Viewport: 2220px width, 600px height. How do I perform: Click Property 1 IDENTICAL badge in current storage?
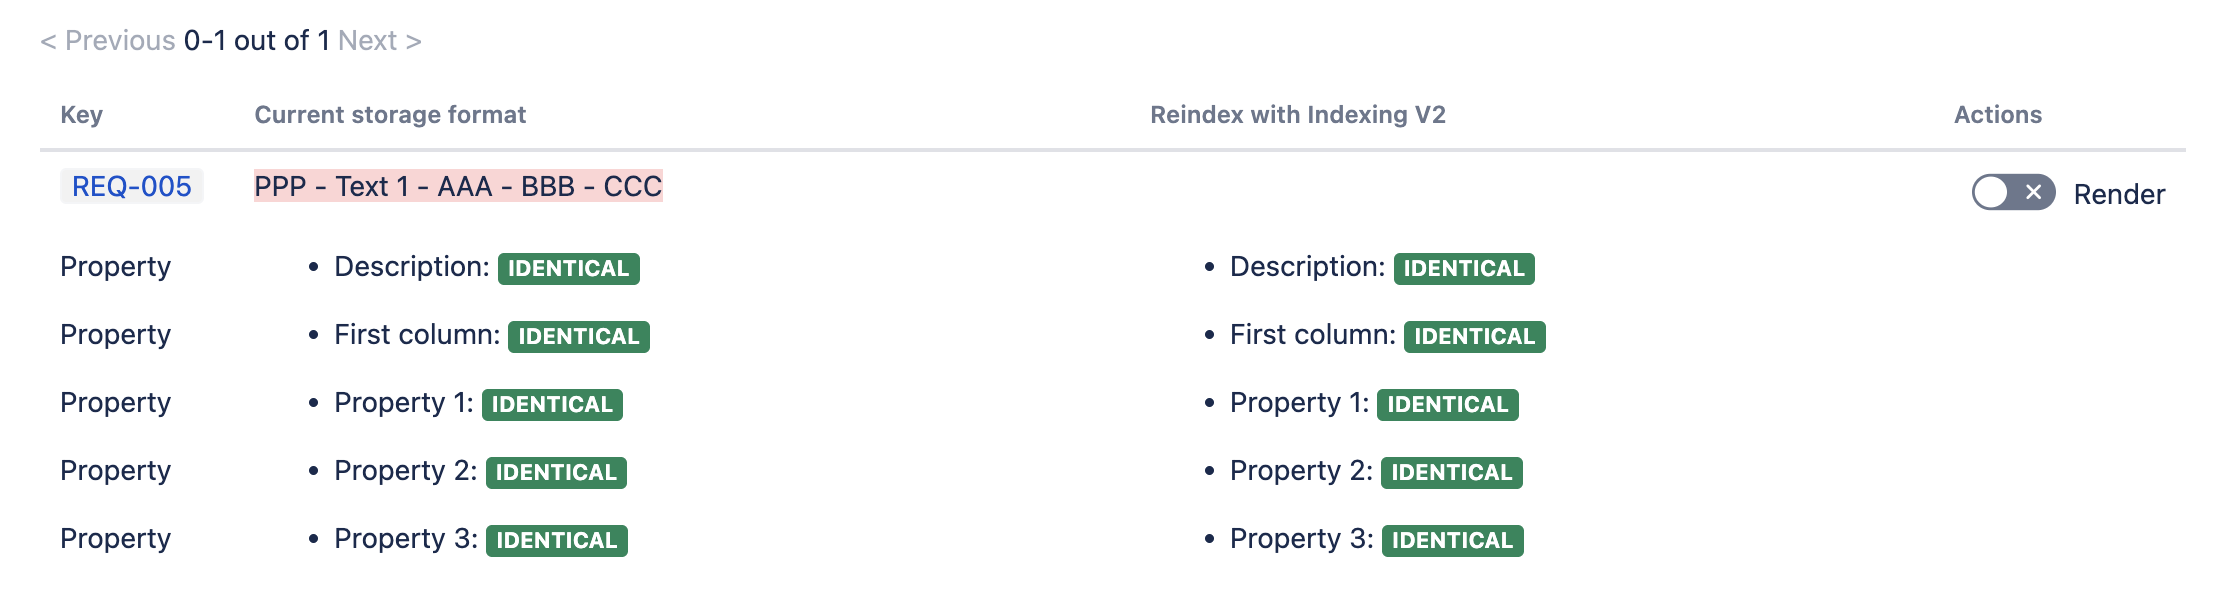552,404
